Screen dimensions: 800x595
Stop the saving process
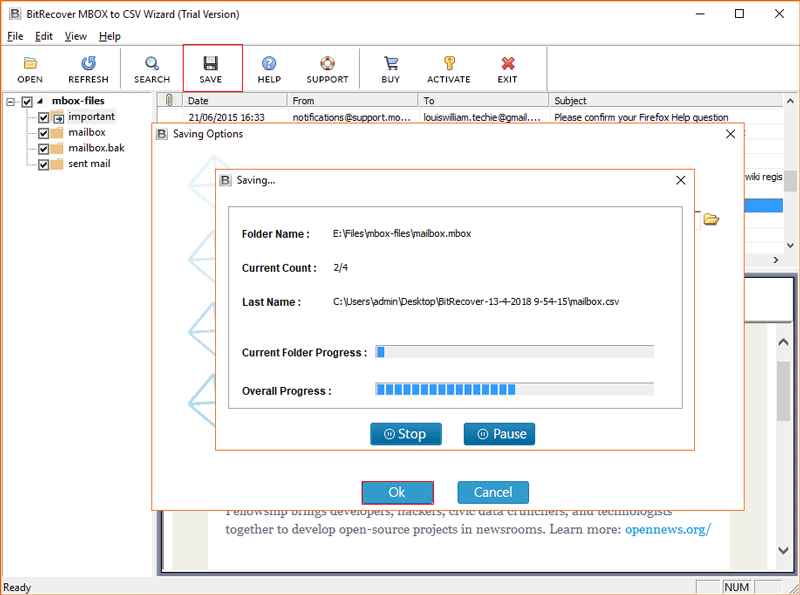[x=406, y=434]
